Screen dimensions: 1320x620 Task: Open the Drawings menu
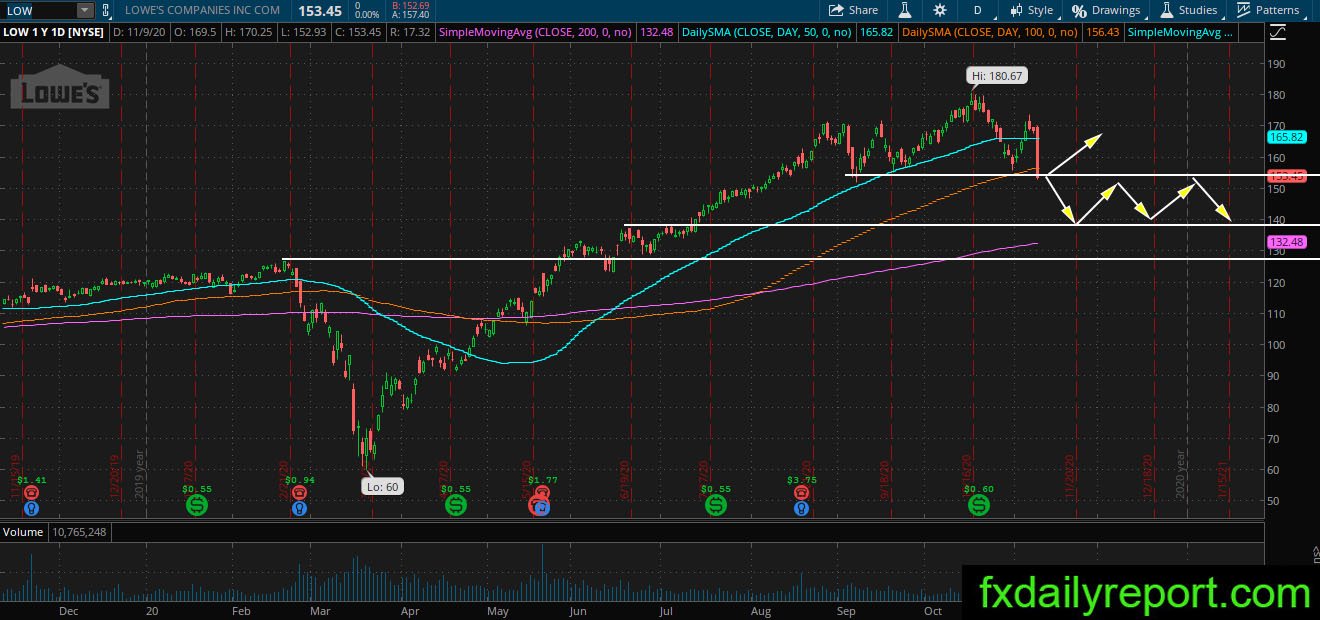click(x=1106, y=10)
